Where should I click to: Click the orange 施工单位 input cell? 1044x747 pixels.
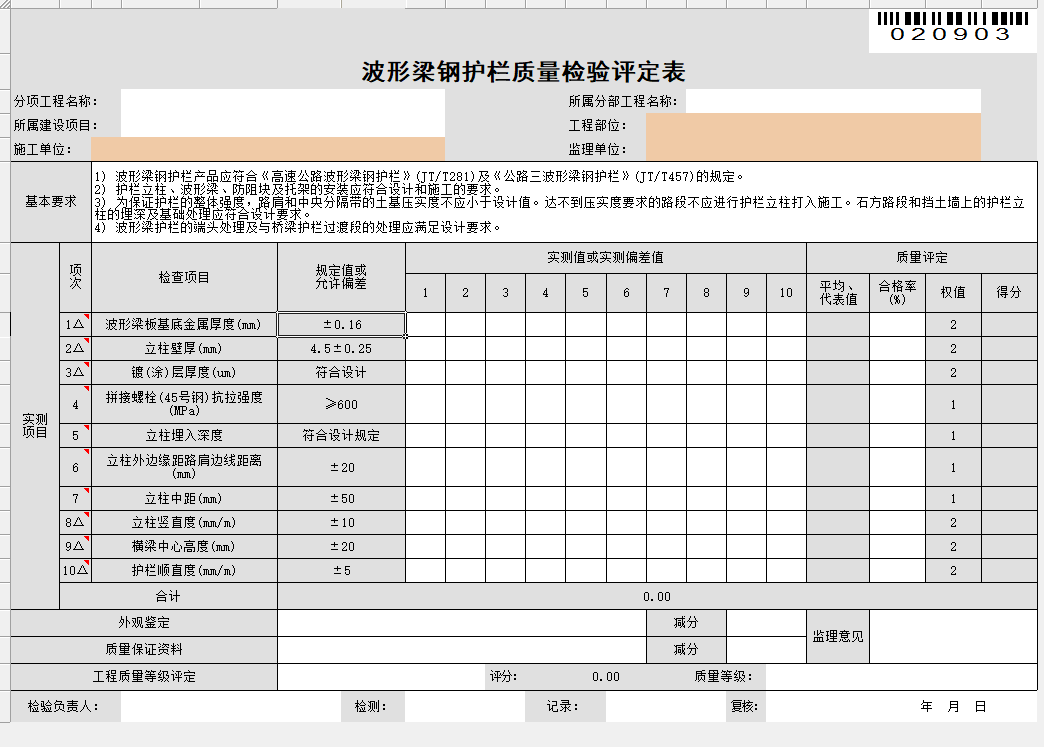[282, 150]
